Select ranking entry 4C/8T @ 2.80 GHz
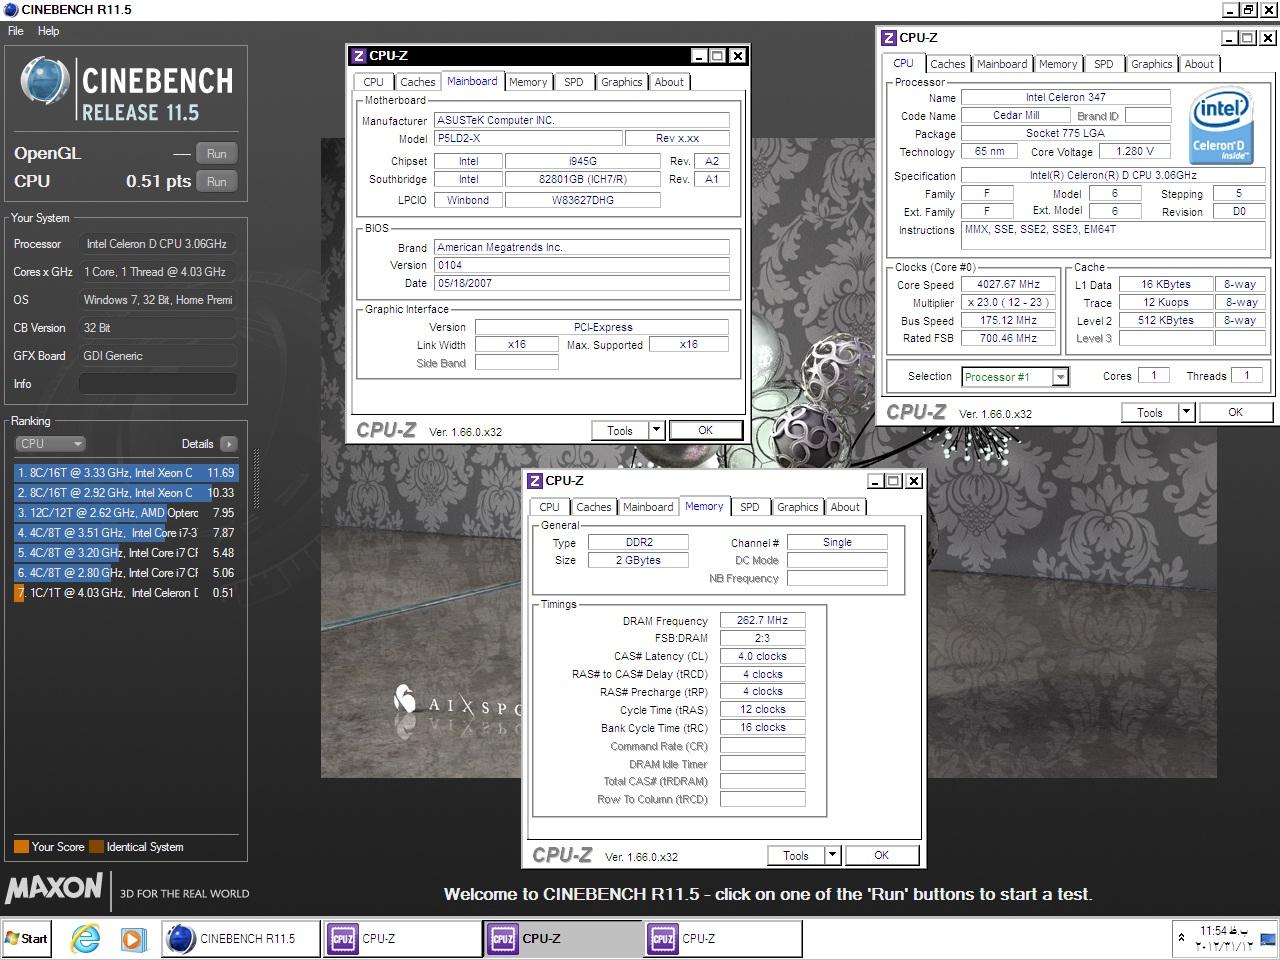Image resolution: width=1280 pixels, height=960 pixels. 126,573
